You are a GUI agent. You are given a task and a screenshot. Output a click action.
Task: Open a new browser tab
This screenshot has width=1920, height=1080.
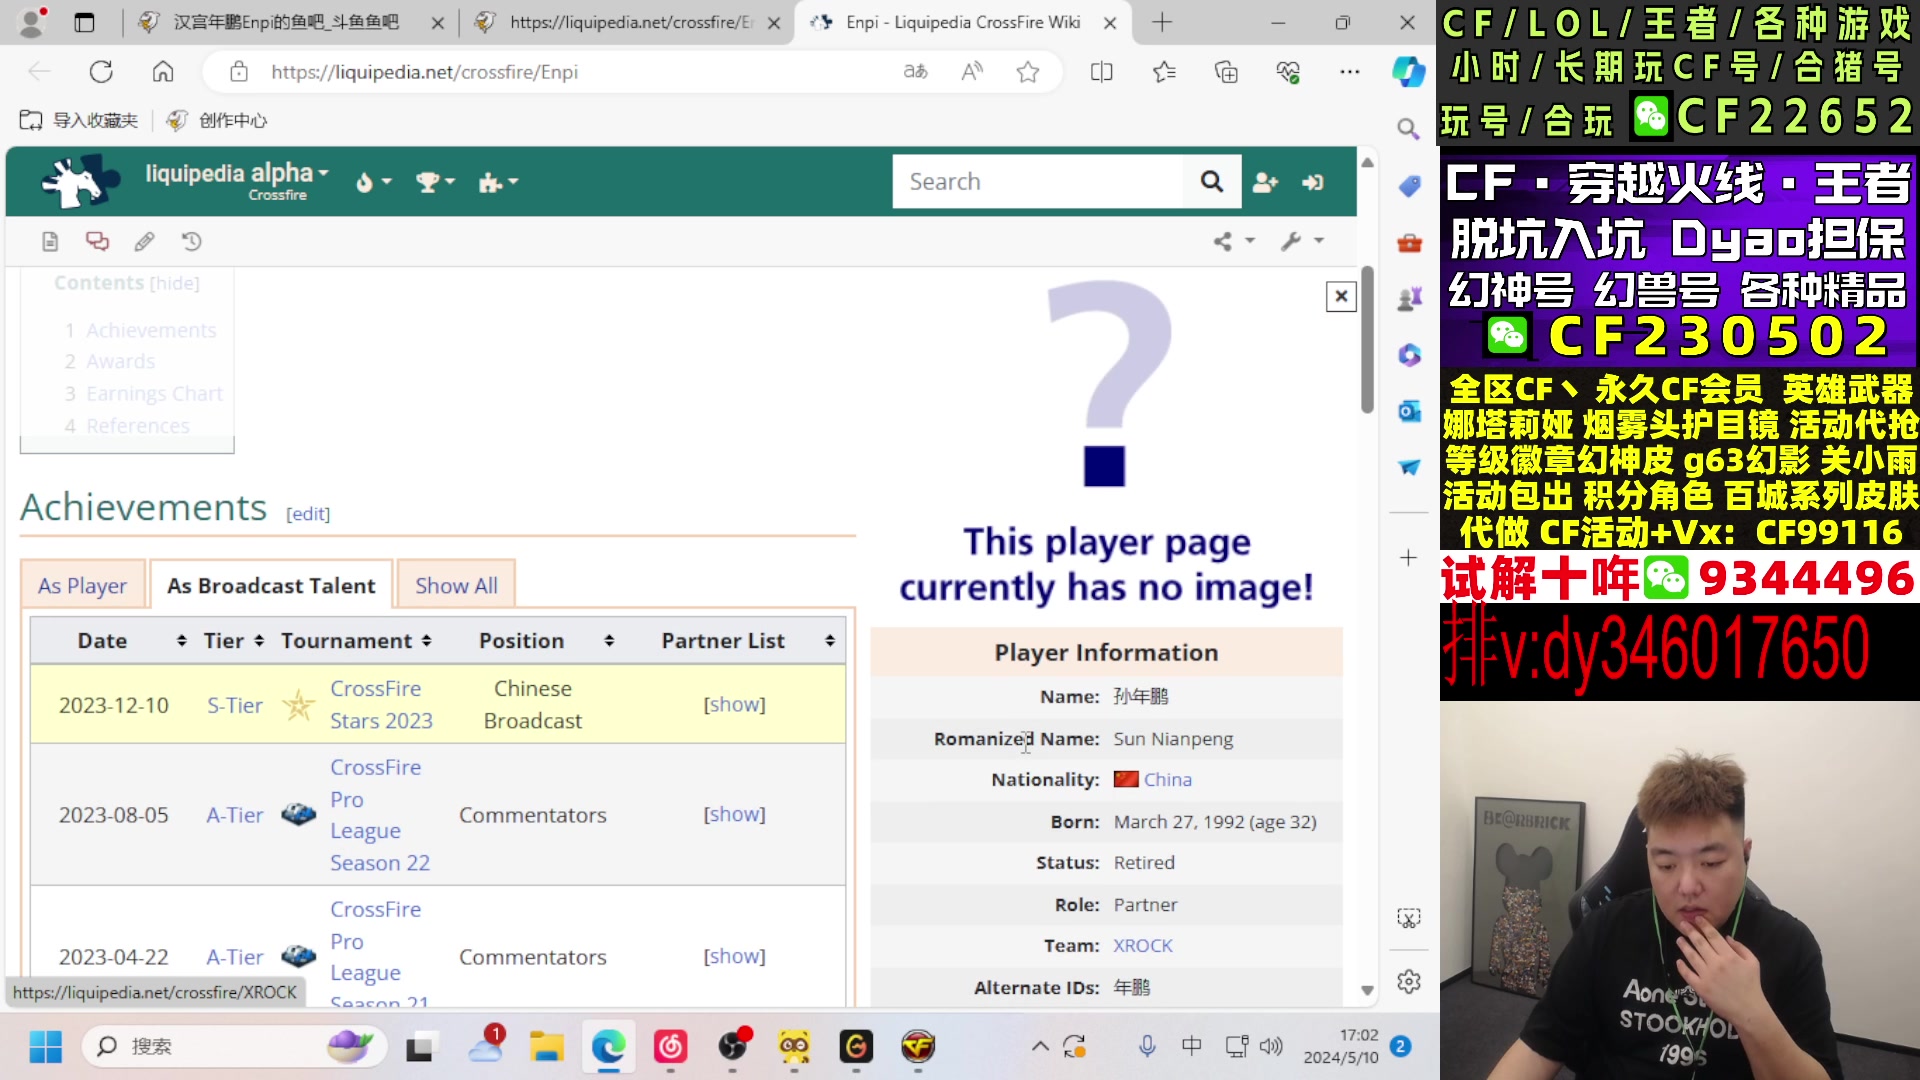point(1162,22)
